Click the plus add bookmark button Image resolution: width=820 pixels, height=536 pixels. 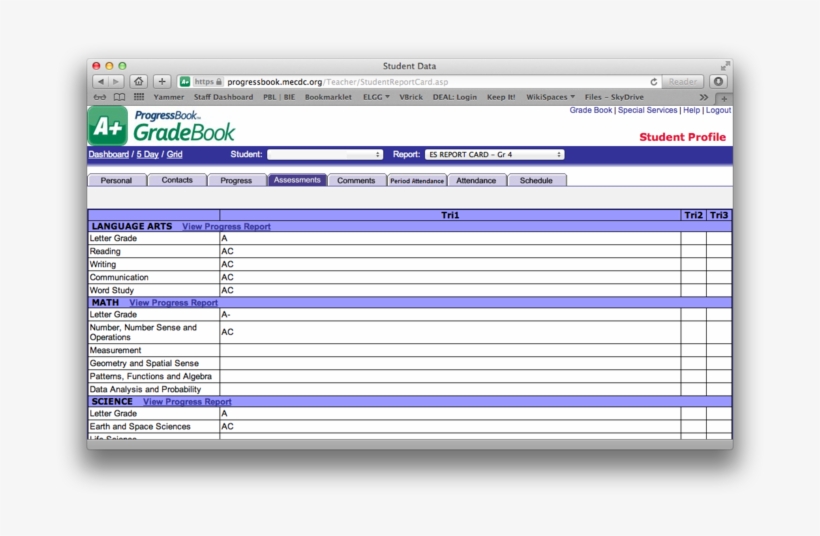(x=162, y=82)
